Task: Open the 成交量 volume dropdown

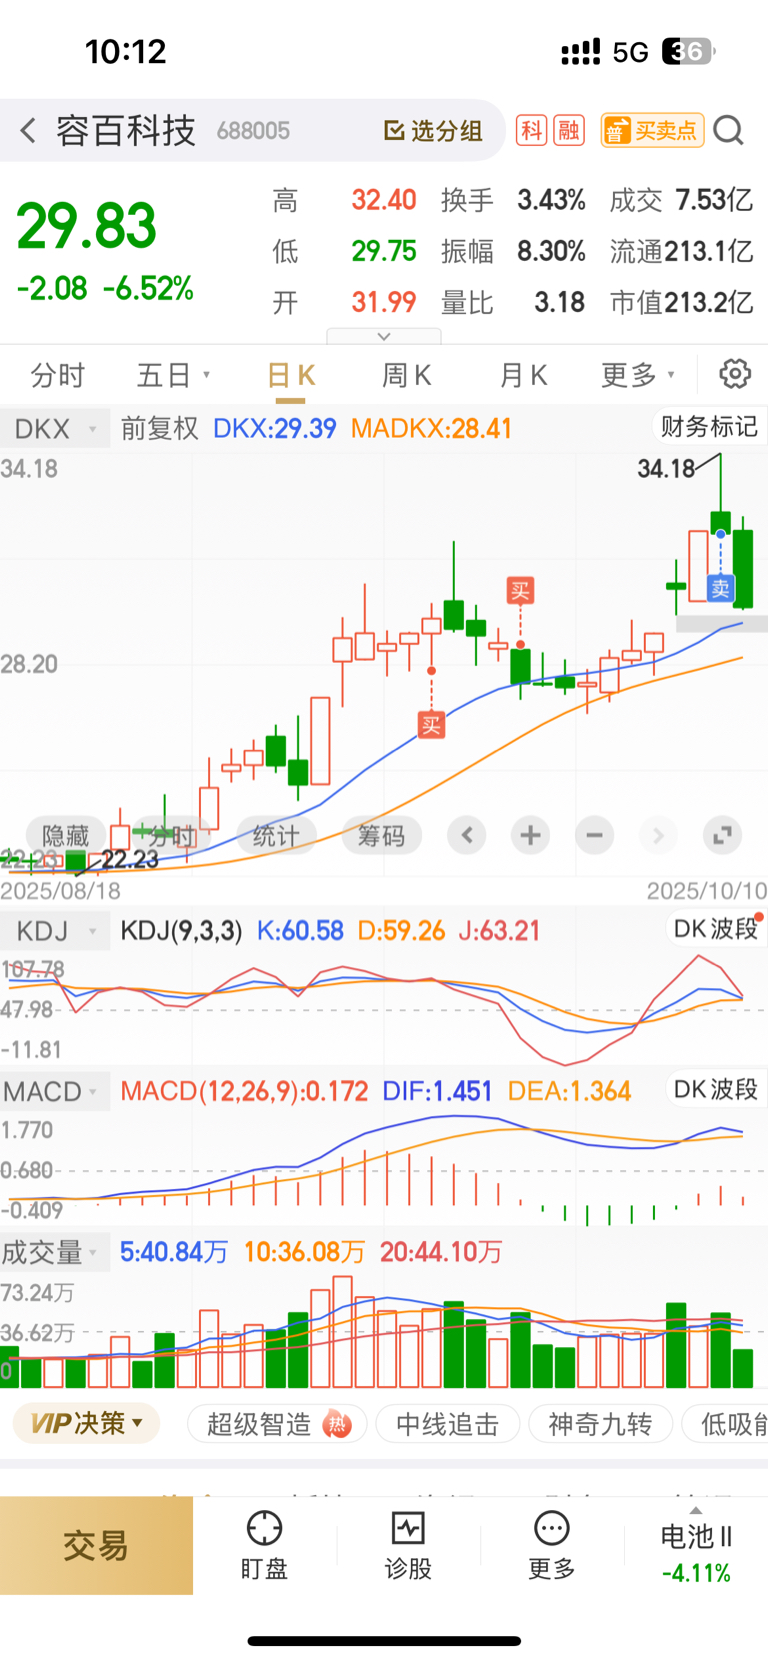Action: [x=55, y=1252]
